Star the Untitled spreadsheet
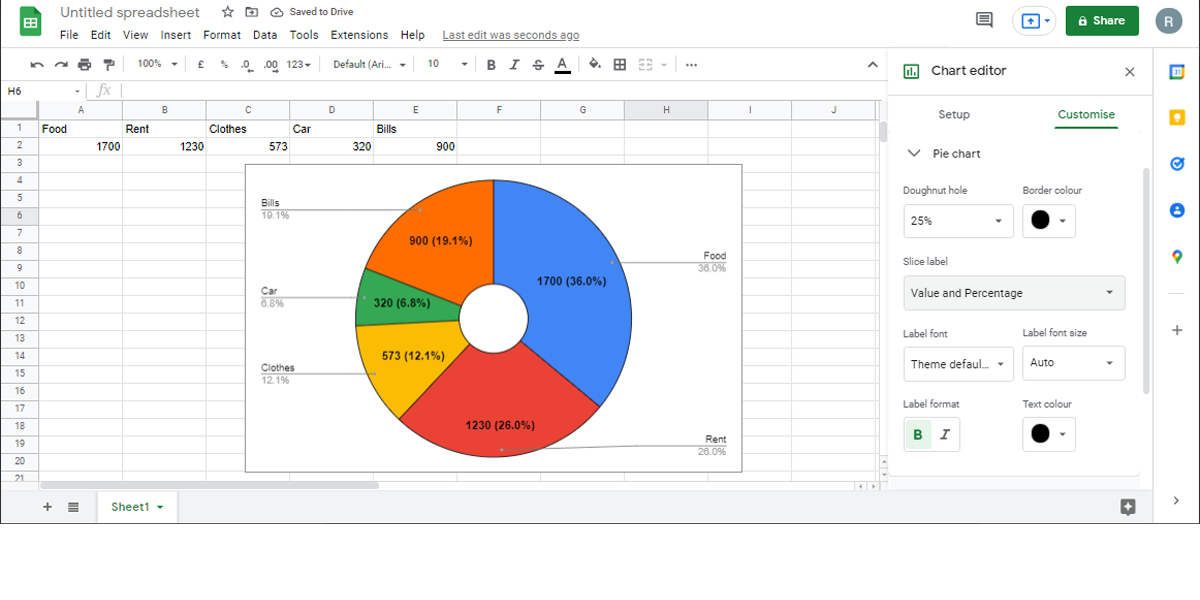 click(x=228, y=12)
